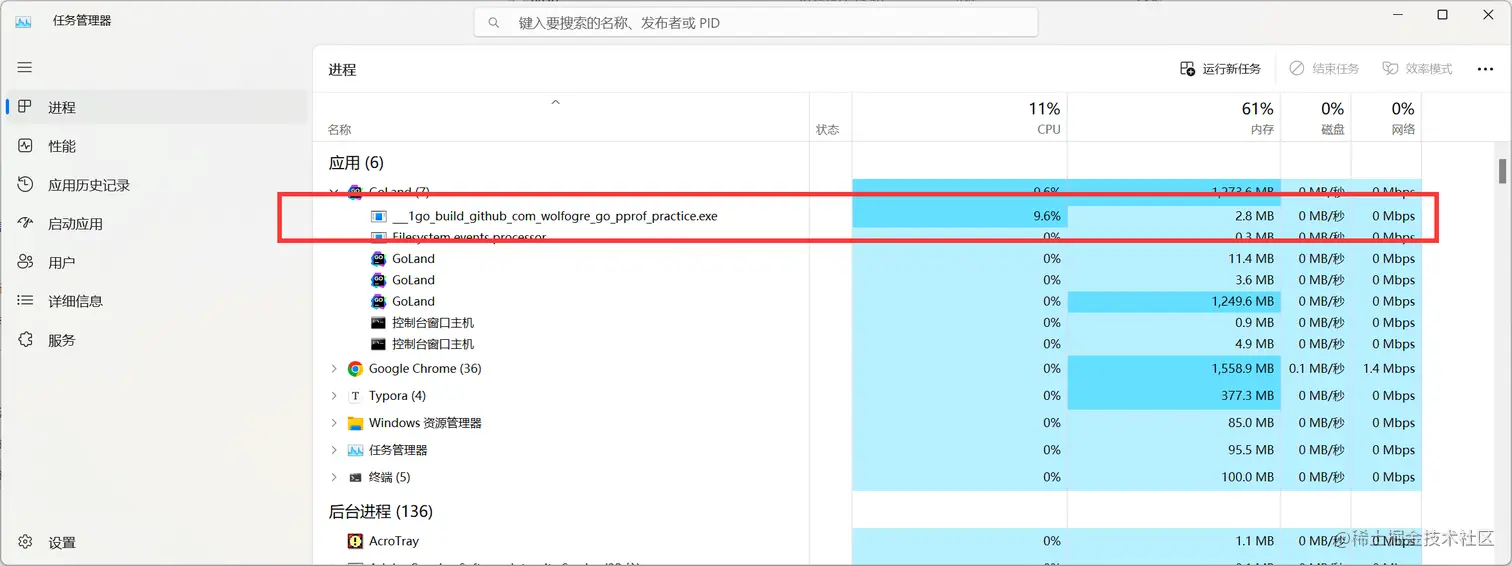Click the search box for name or PID

tap(756, 22)
